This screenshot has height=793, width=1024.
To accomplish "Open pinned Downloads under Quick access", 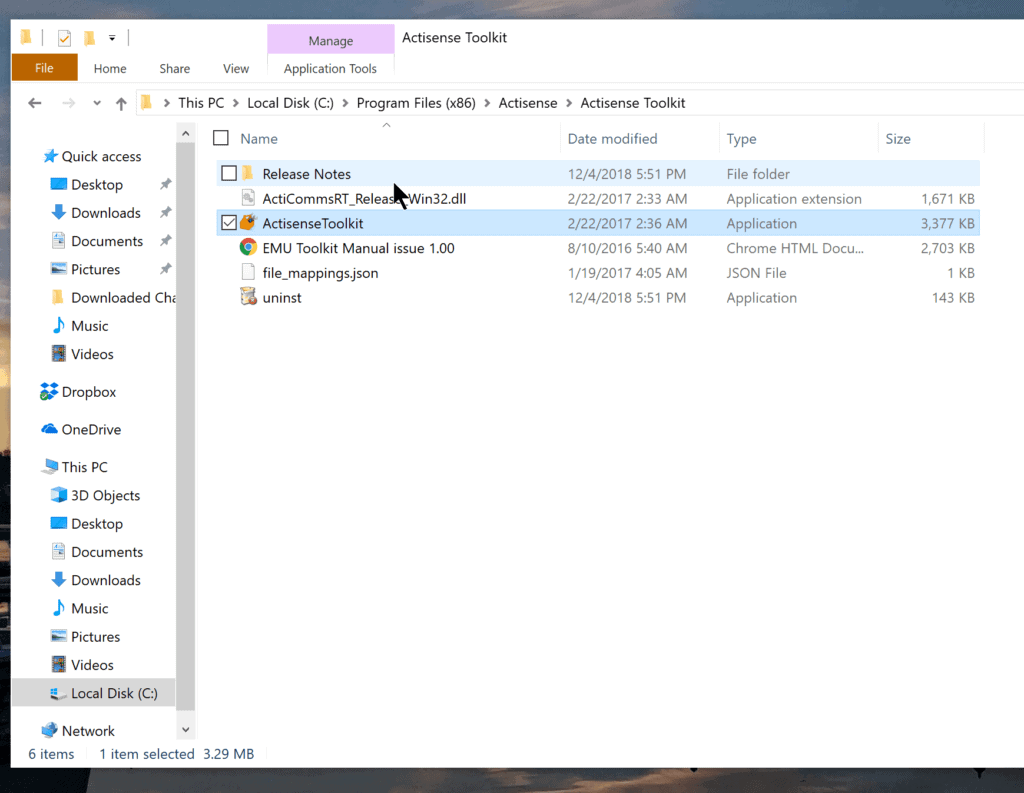I will coord(106,213).
